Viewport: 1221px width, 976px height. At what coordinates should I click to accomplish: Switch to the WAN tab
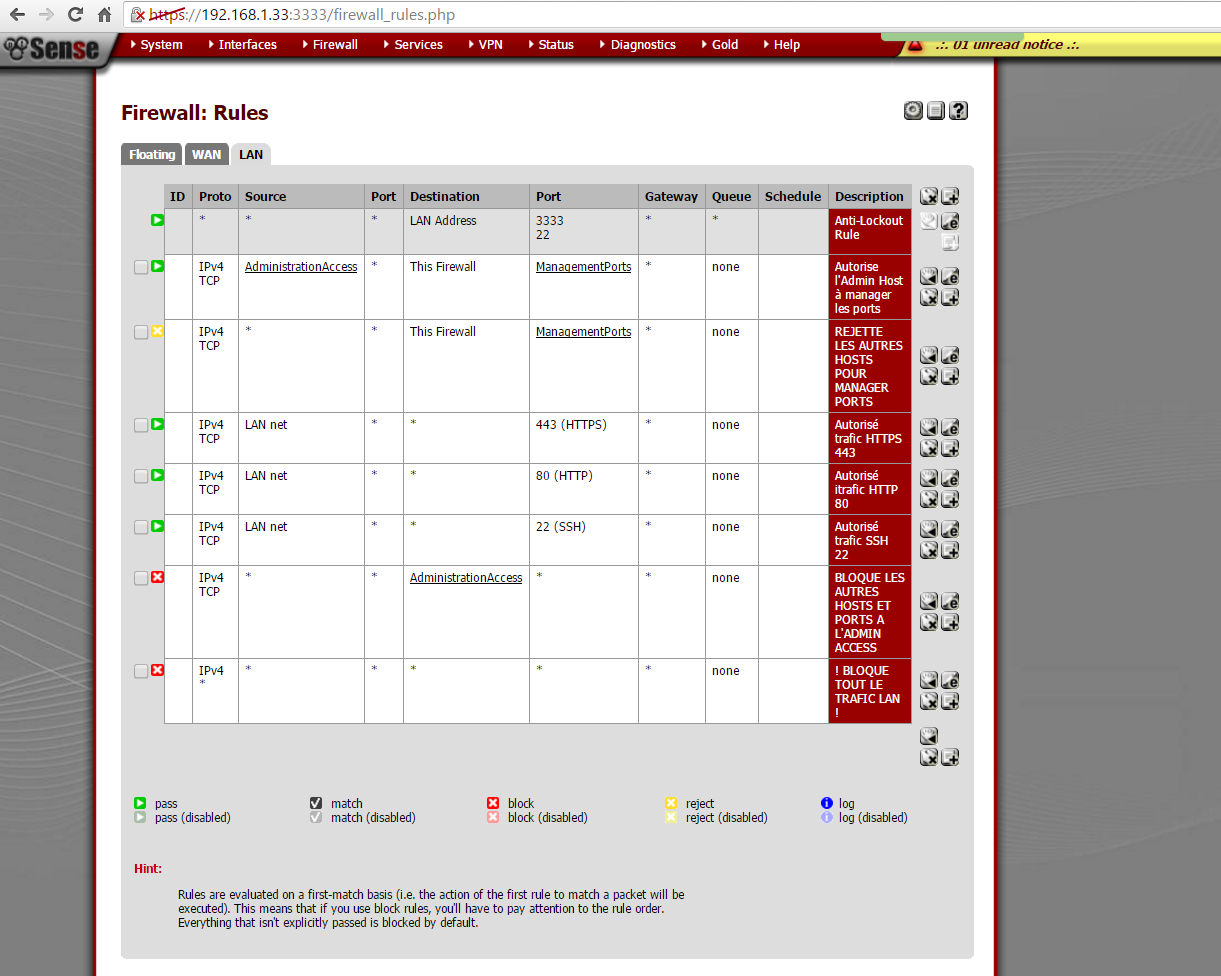tap(207, 154)
